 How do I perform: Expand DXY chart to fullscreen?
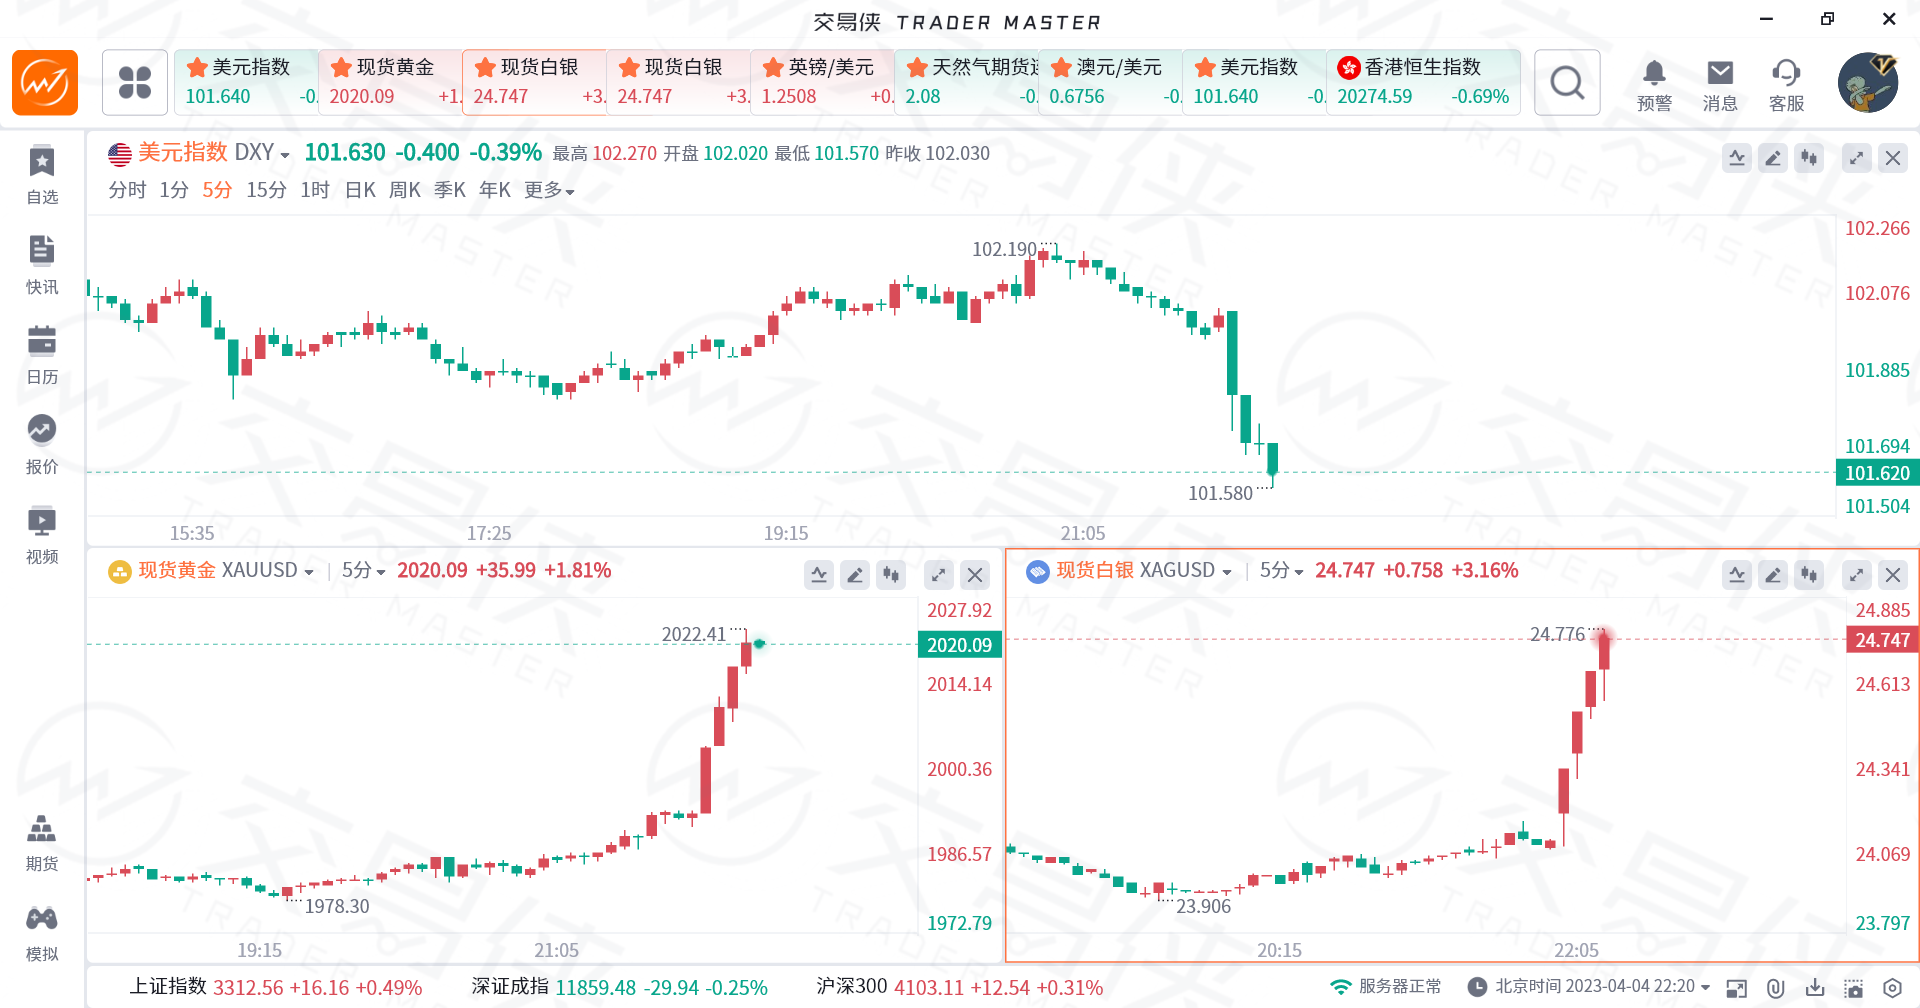(x=1857, y=158)
